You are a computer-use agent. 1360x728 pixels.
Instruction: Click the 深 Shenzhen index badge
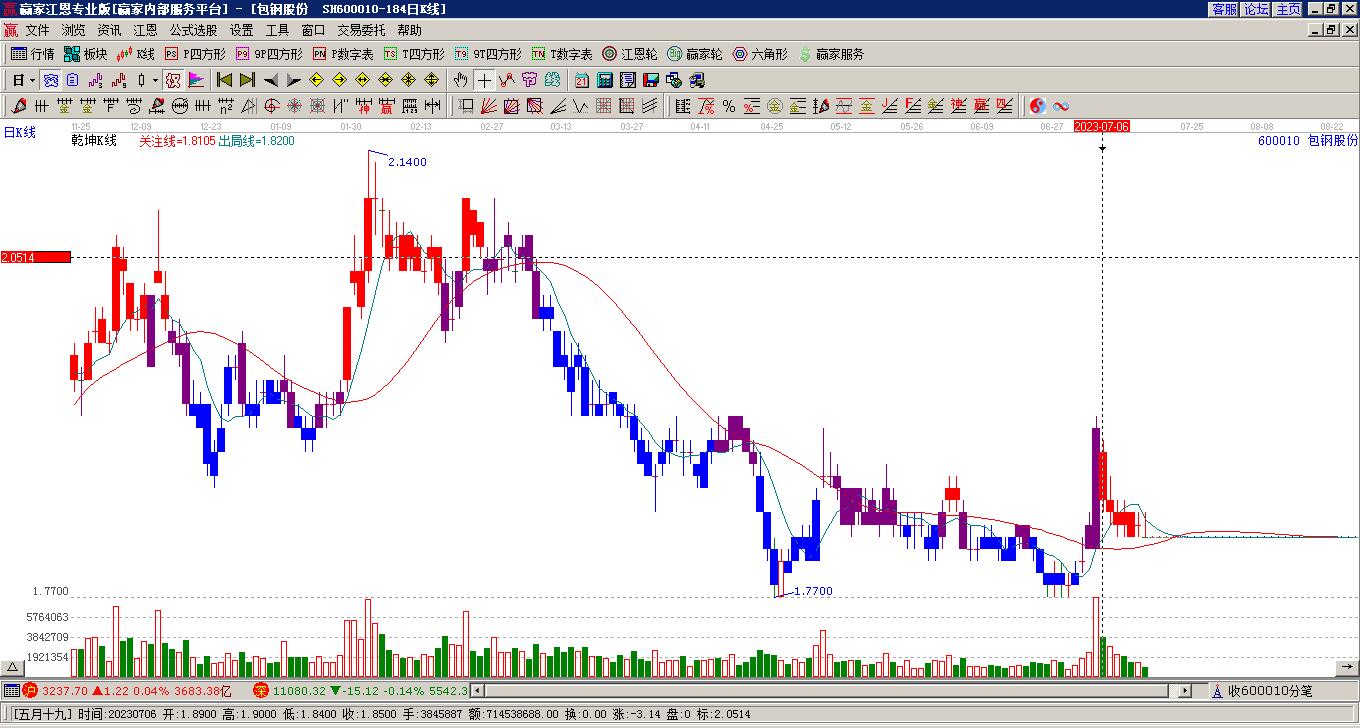261,691
